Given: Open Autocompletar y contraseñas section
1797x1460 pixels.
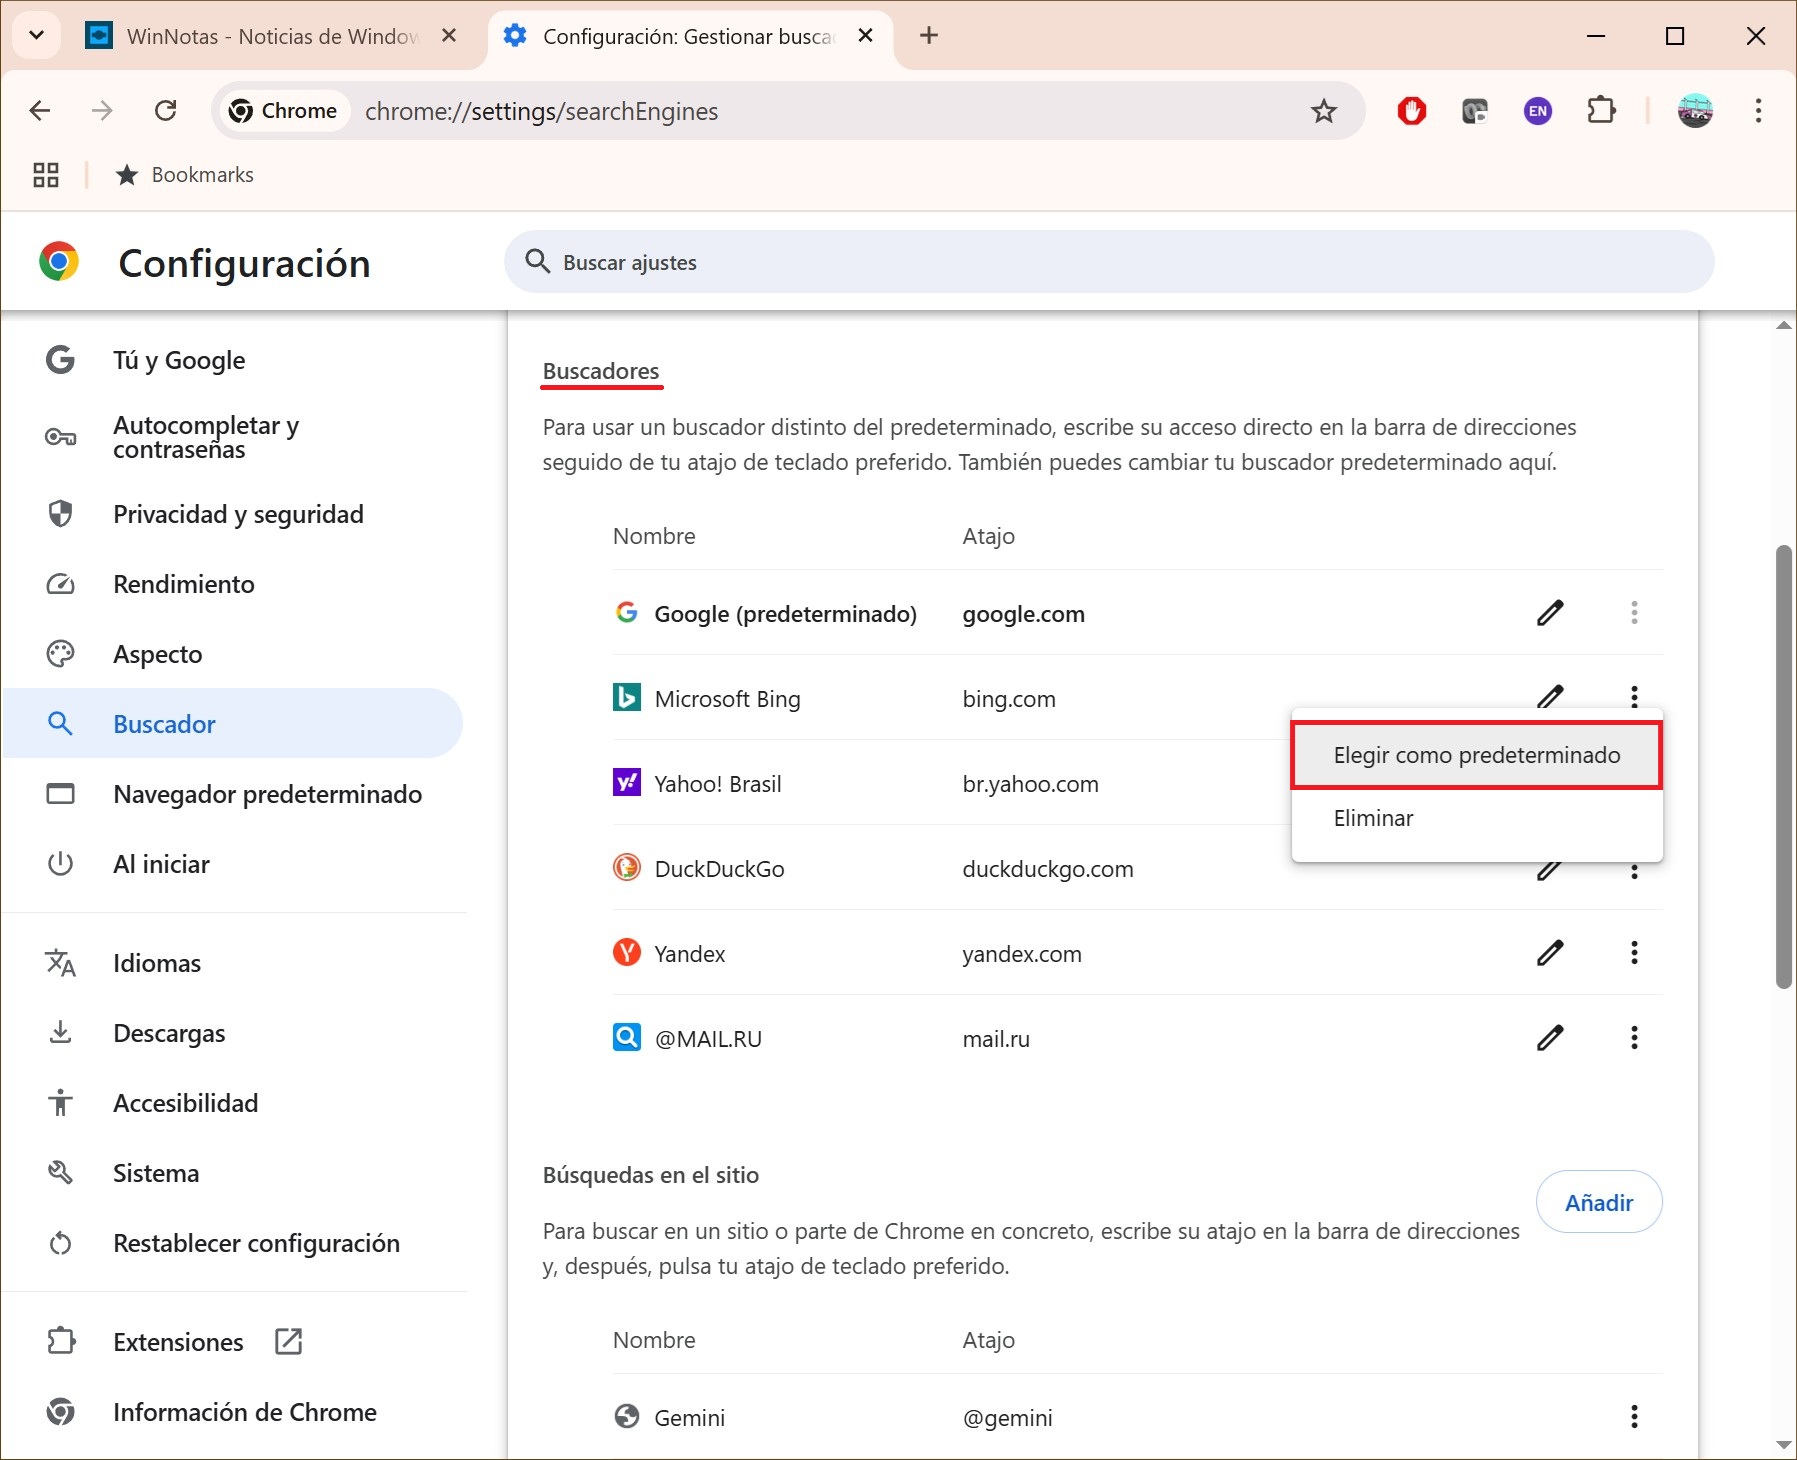Looking at the screenshot, I should point(234,437).
